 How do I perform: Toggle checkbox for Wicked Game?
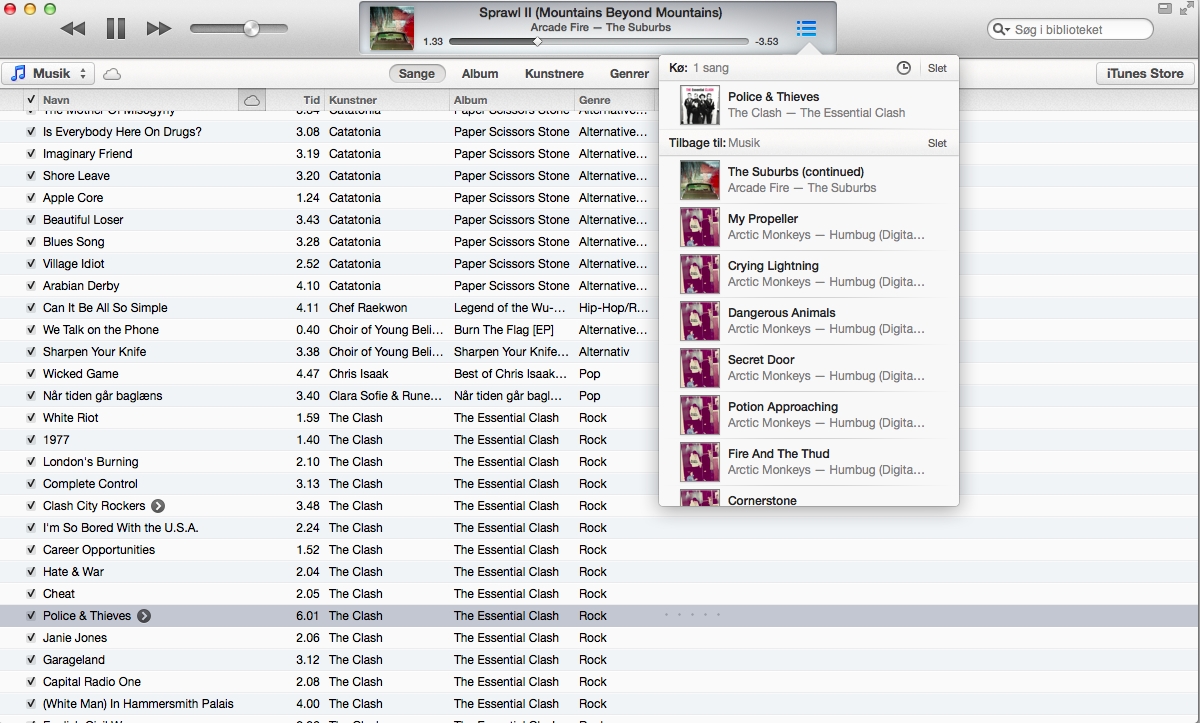[x=31, y=374]
